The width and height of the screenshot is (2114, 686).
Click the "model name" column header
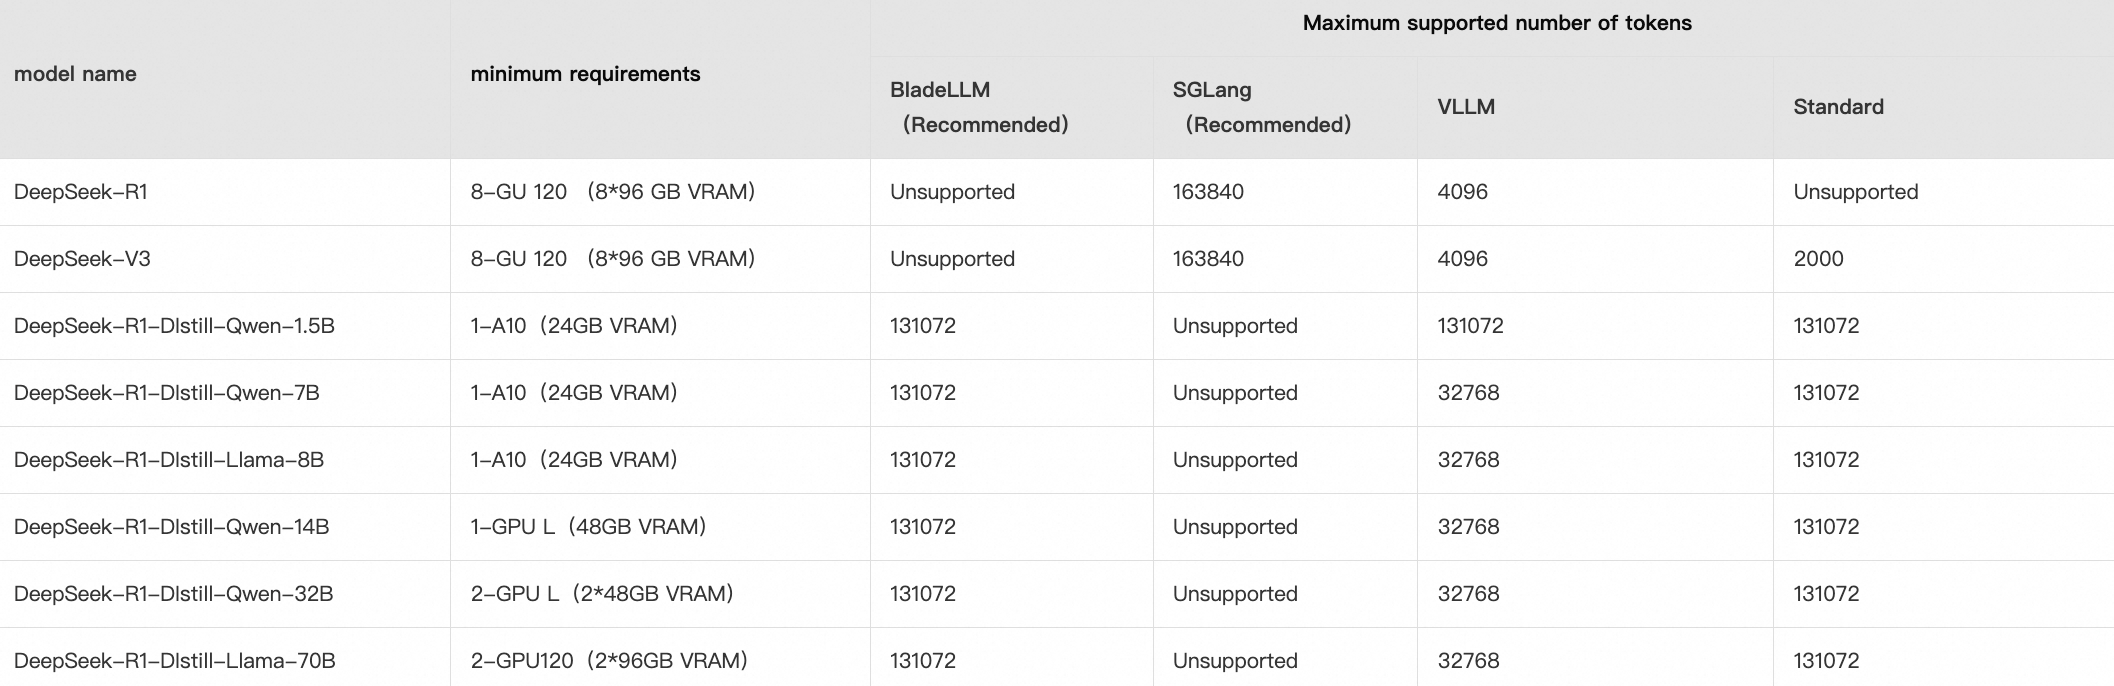[x=75, y=74]
